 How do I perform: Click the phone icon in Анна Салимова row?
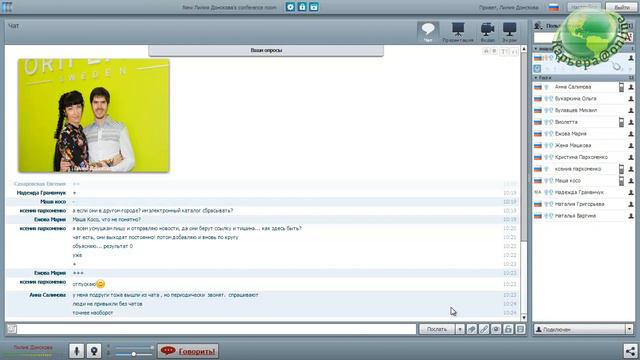(x=621, y=87)
